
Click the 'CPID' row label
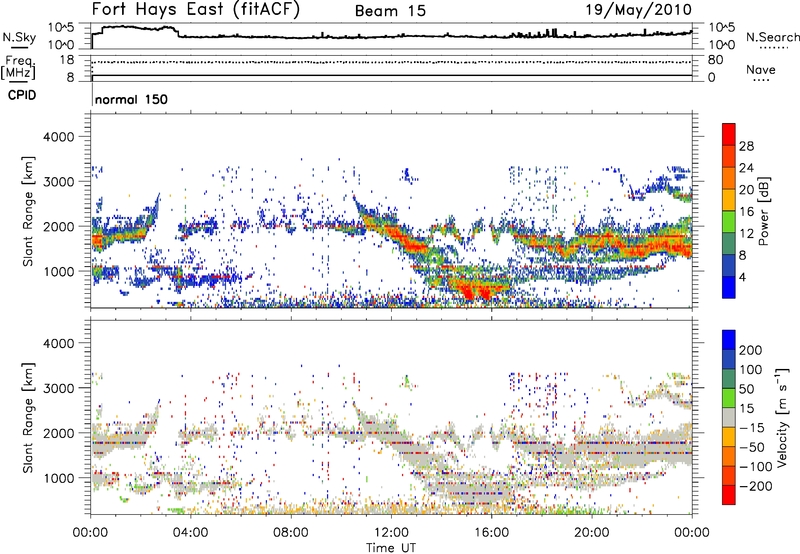(22, 95)
